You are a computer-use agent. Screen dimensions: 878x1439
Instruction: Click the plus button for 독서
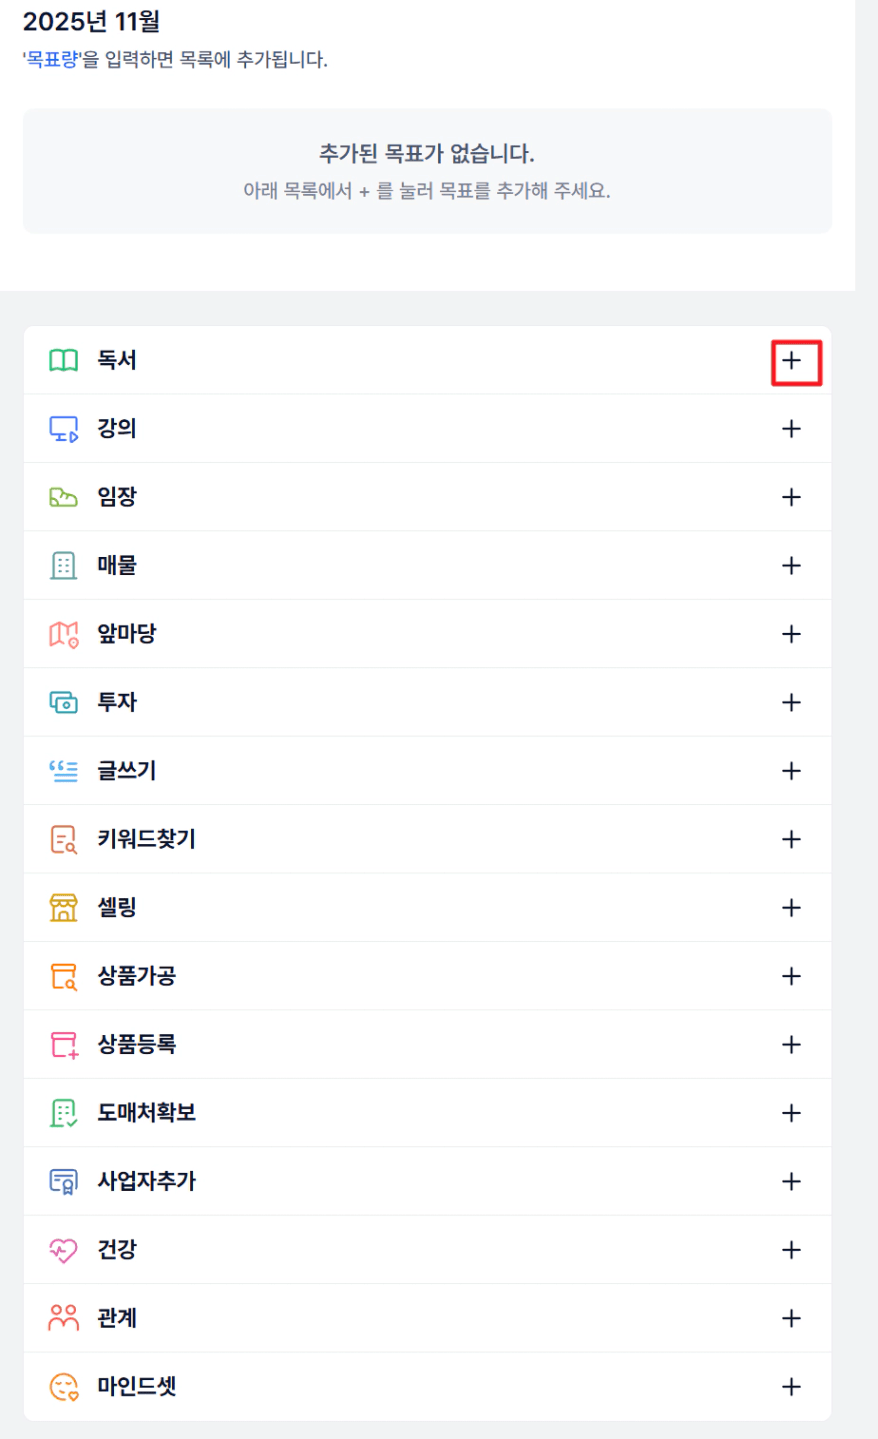tap(791, 361)
